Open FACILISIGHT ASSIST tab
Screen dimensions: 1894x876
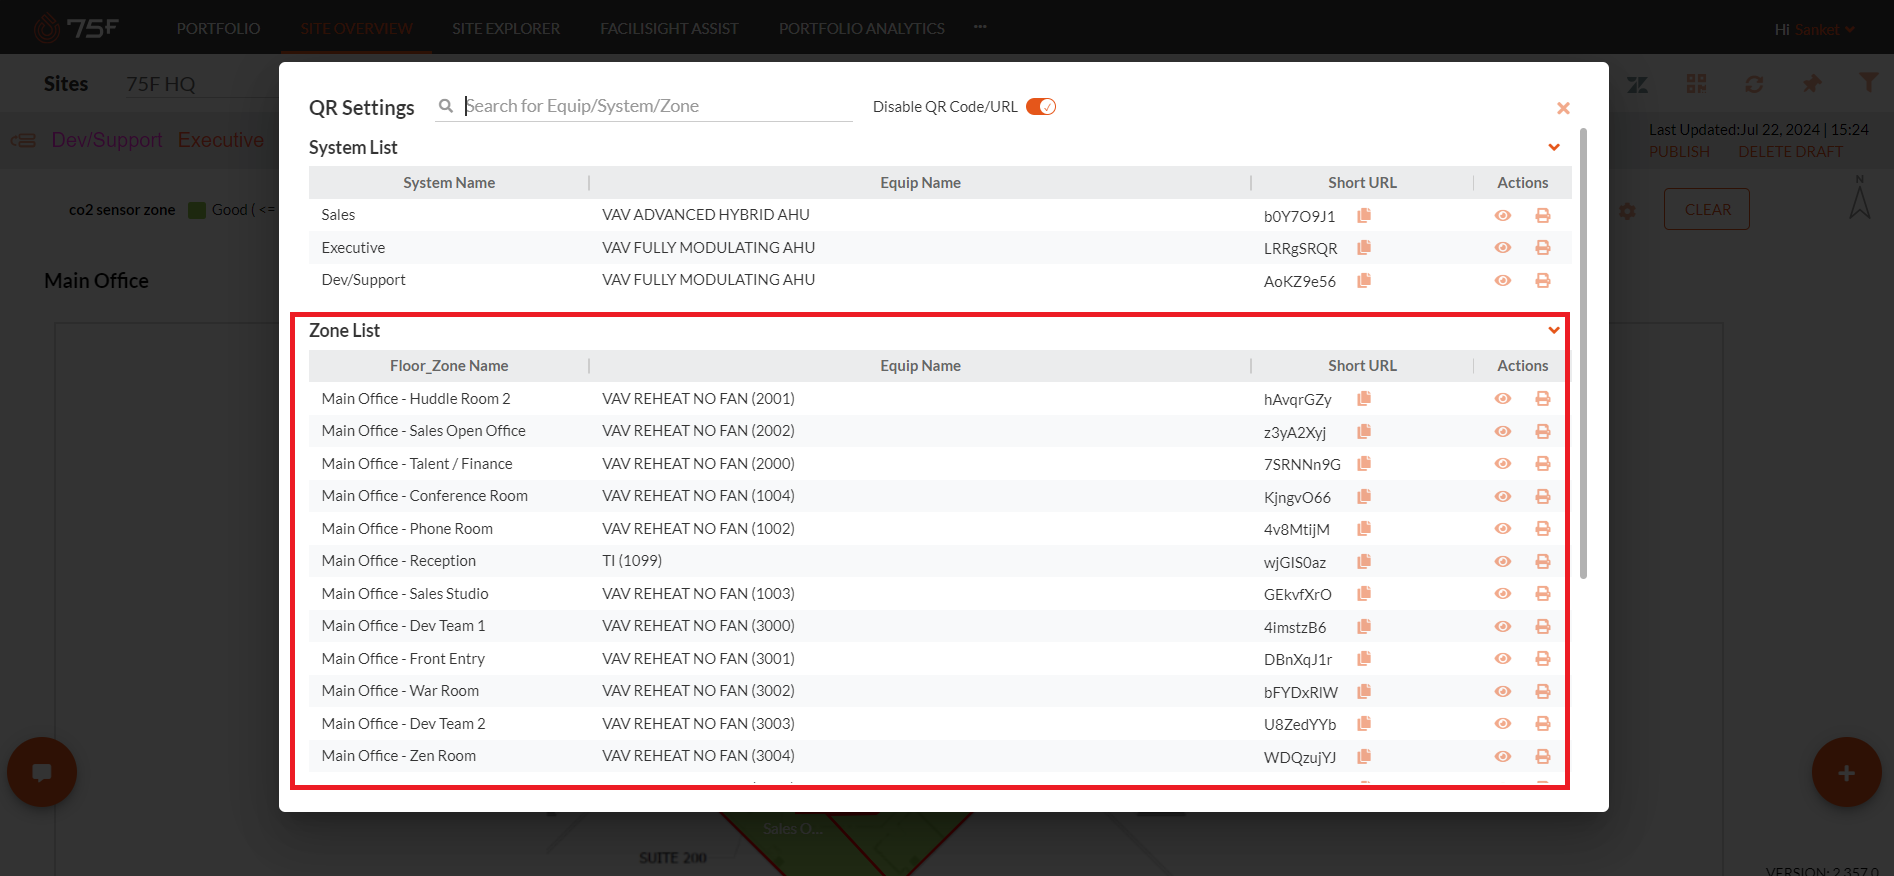click(669, 28)
